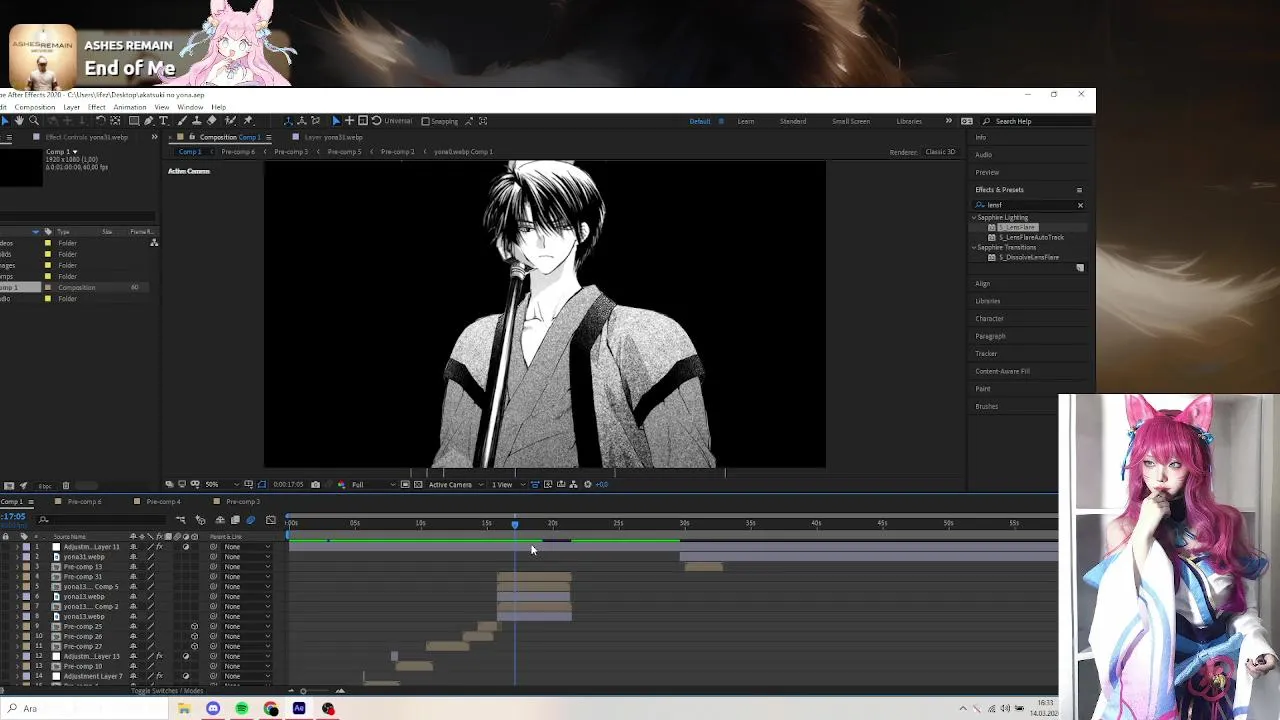Click the exposure value +0.0 in viewer
1280x720 pixels.
[x=602, y=485]
